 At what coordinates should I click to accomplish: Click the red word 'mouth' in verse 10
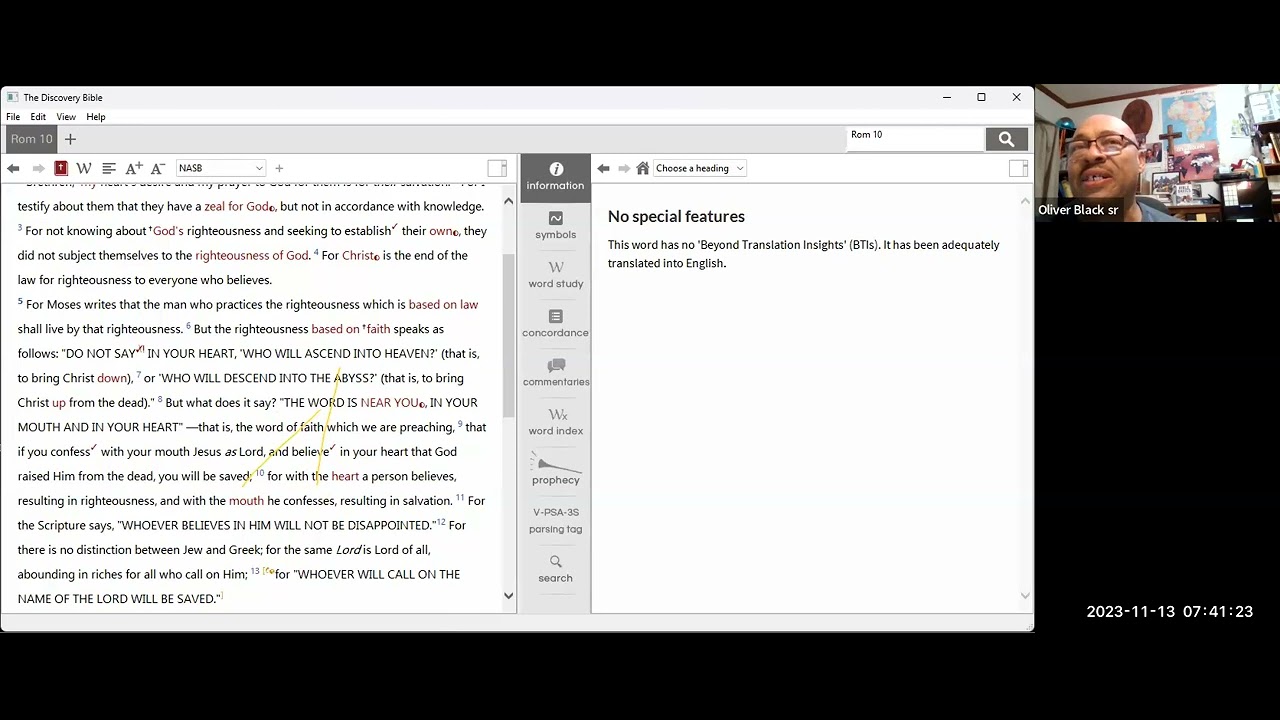click(x=246, y=500)
